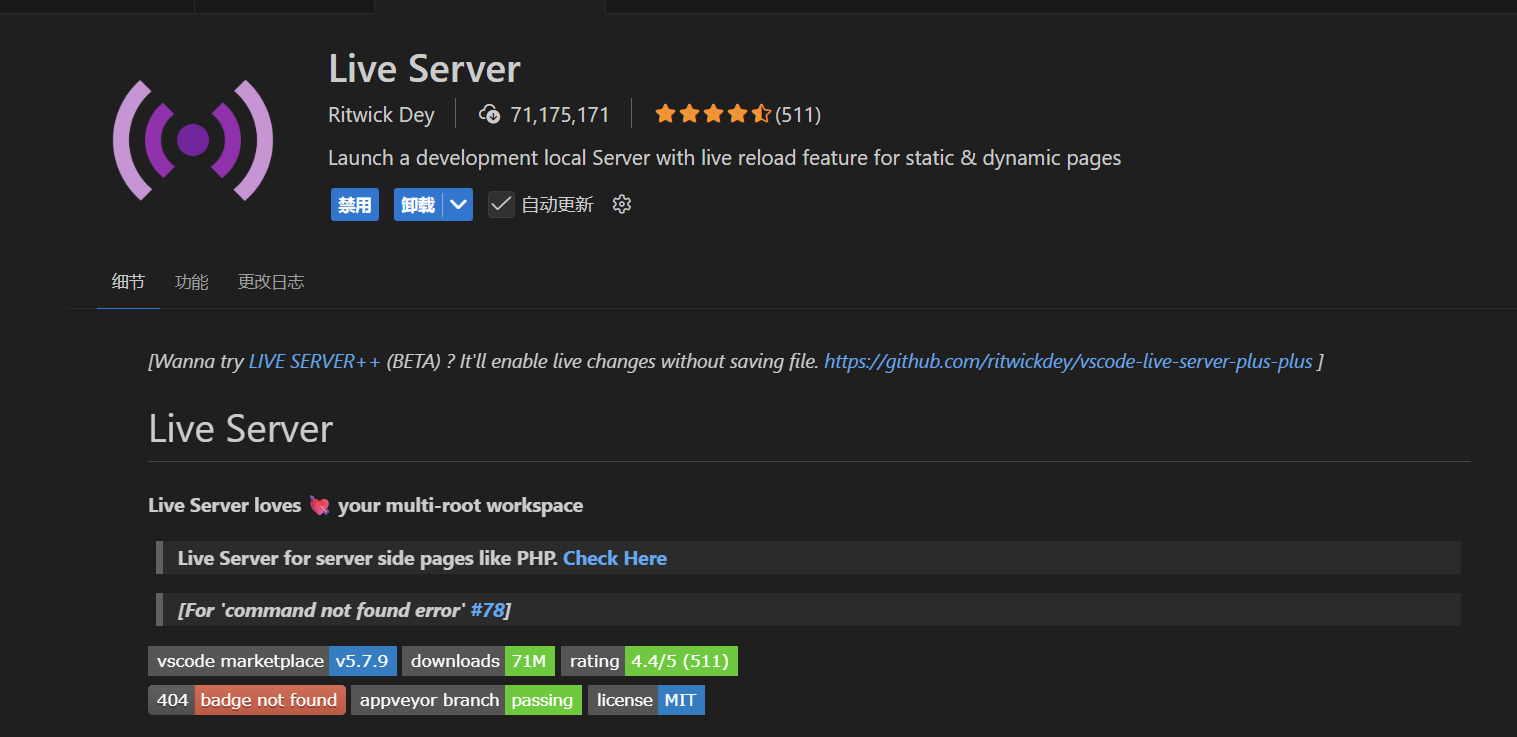Click the appveyor branch passing badge
Viewport: 1517px width, 737px height.
(x=466, y=700)
